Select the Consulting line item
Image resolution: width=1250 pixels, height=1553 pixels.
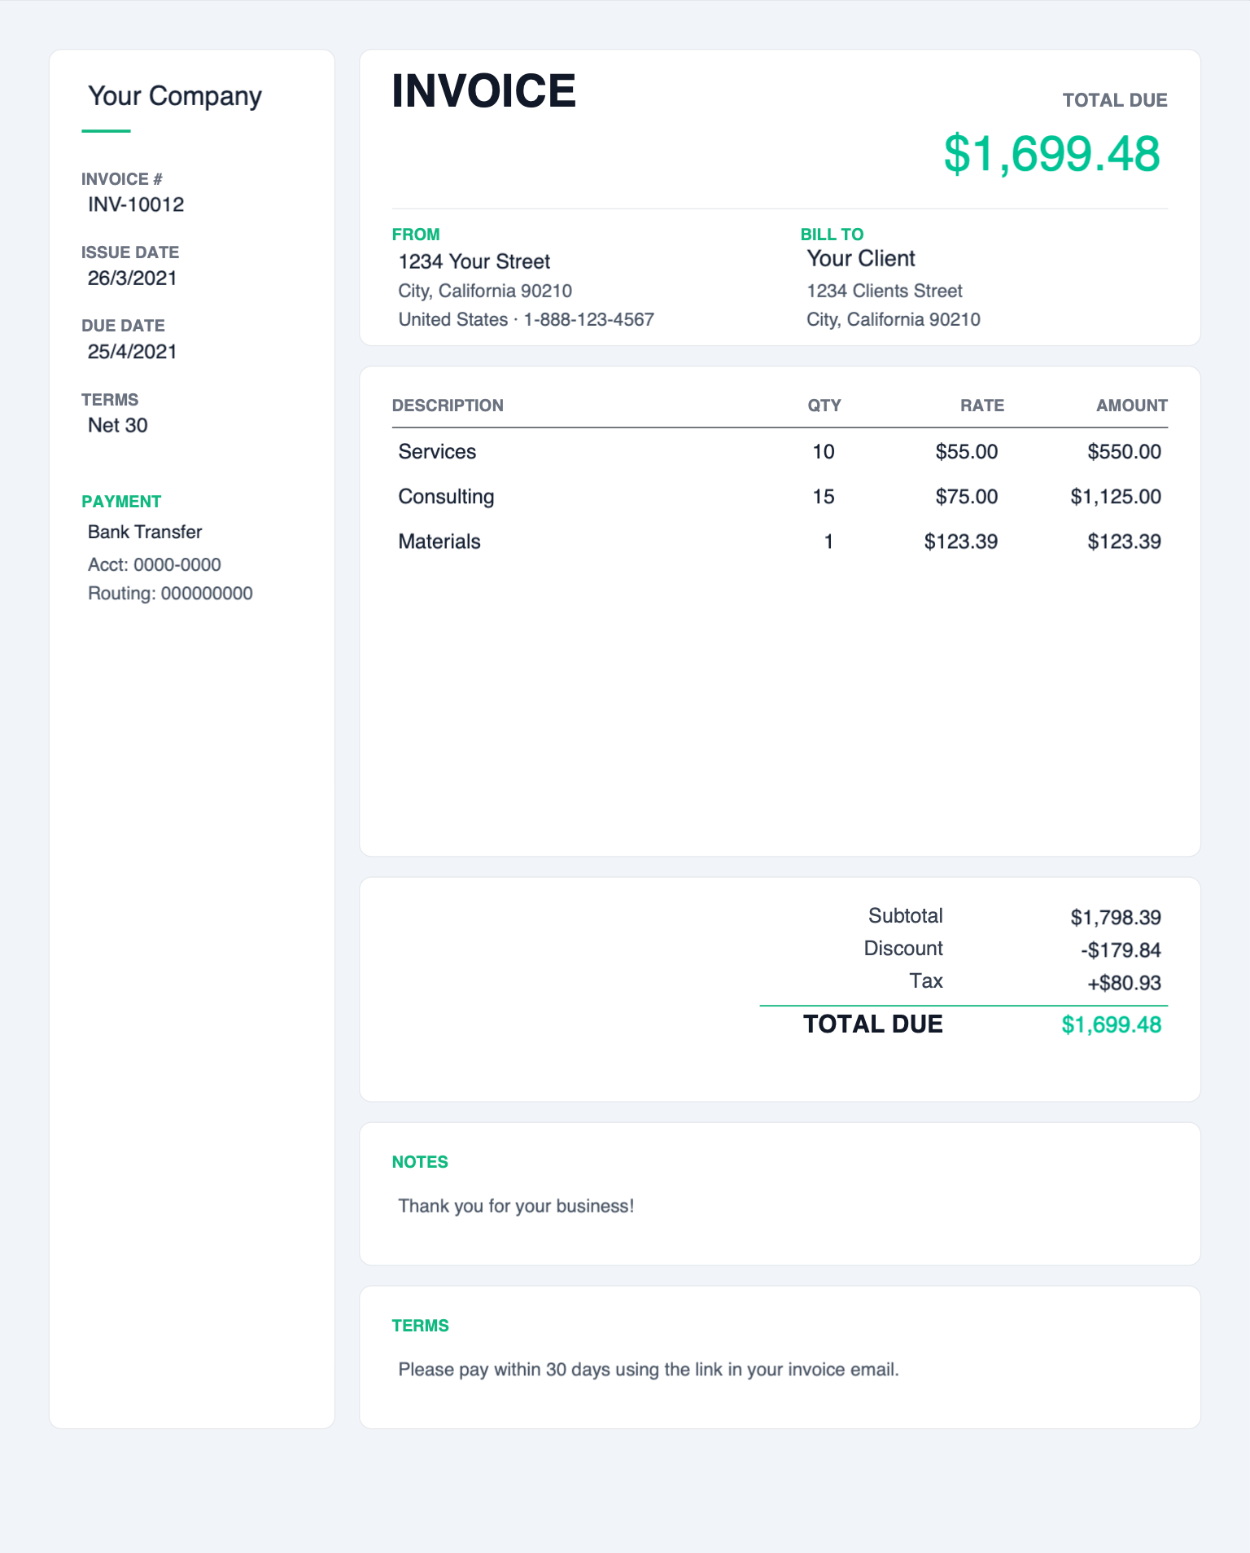pos(446,497)
